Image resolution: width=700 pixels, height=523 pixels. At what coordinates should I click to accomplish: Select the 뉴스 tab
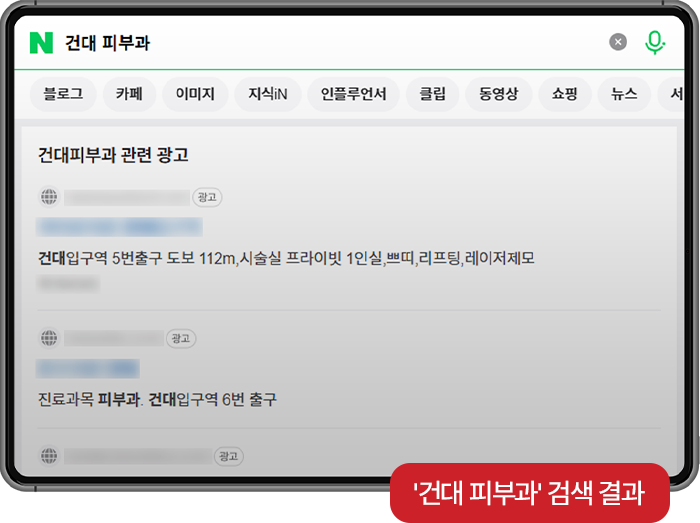coord(624,94)
